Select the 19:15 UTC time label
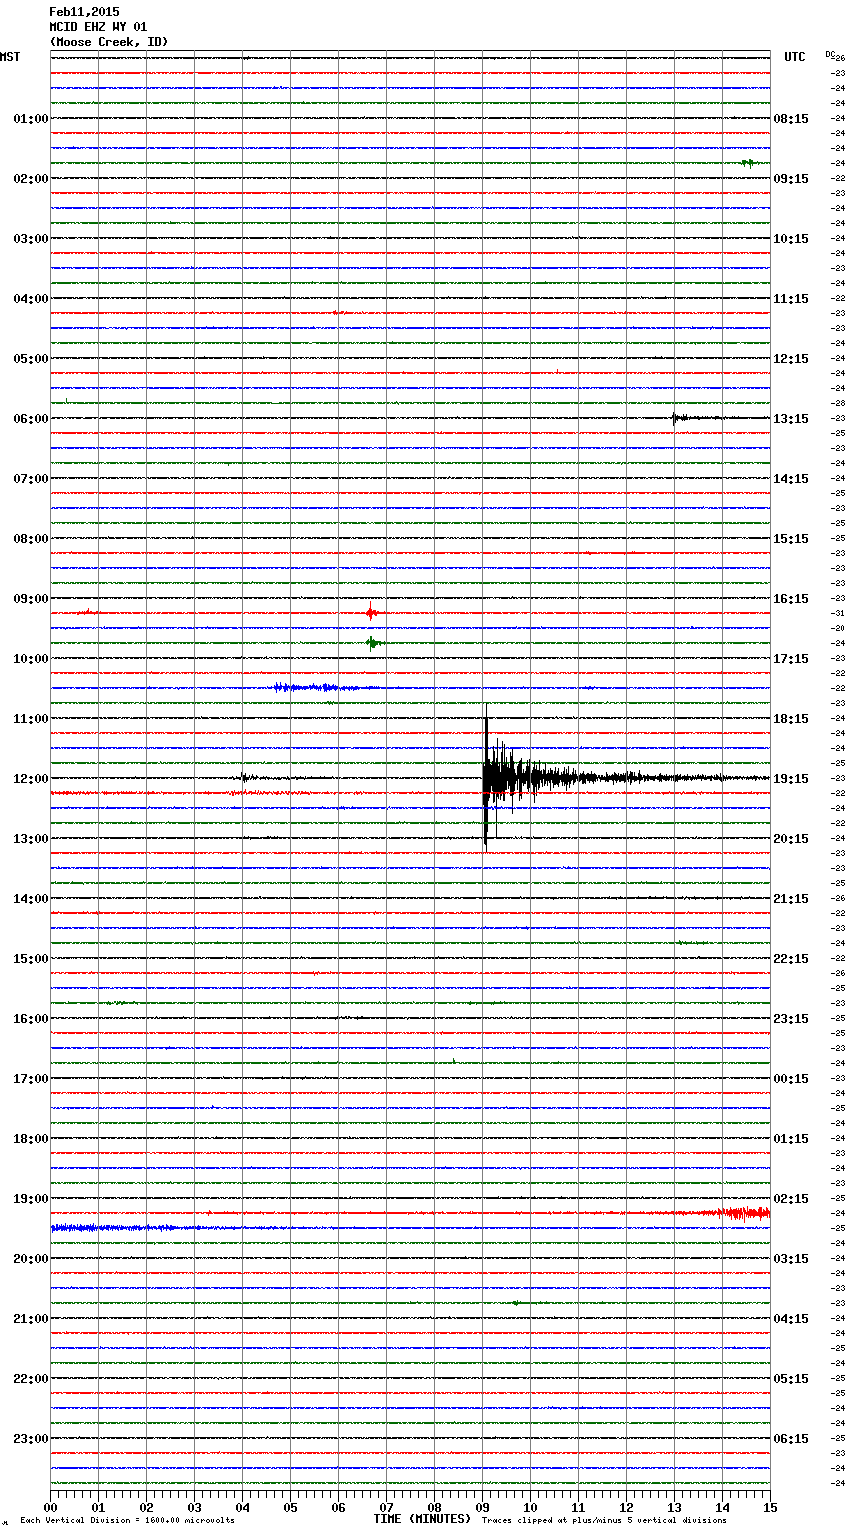850x1534 pixels. tap(791, 779)
